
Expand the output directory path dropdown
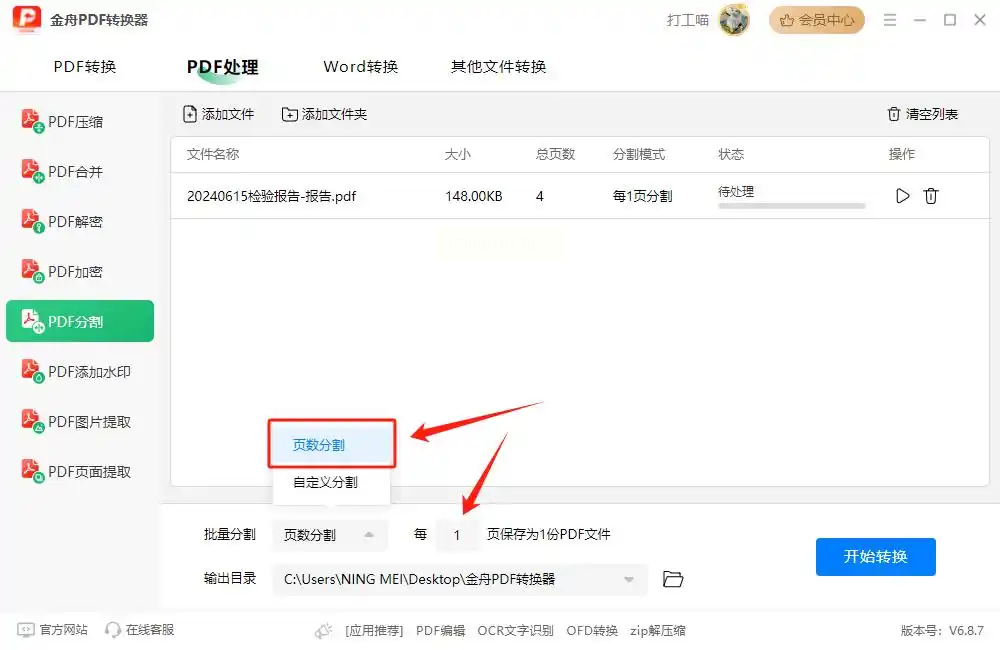(x=629, y=579)
